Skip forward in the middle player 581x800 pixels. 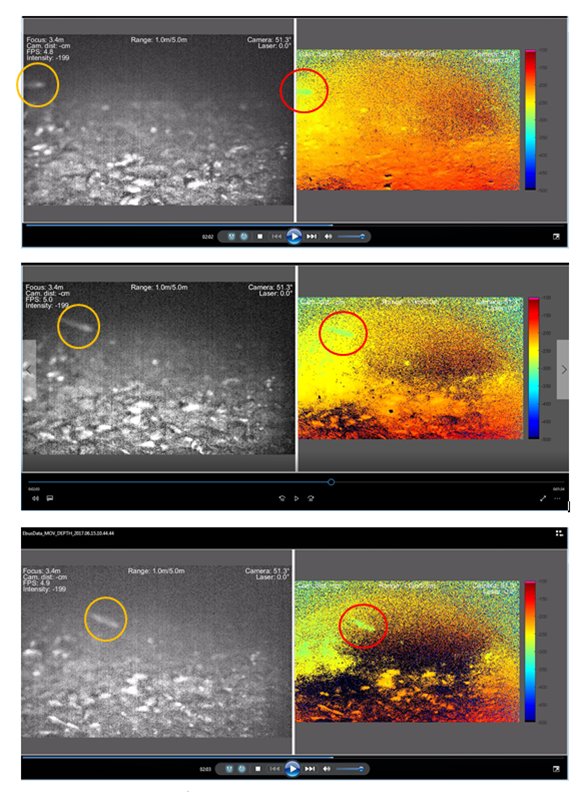click(x=311, y=498)
